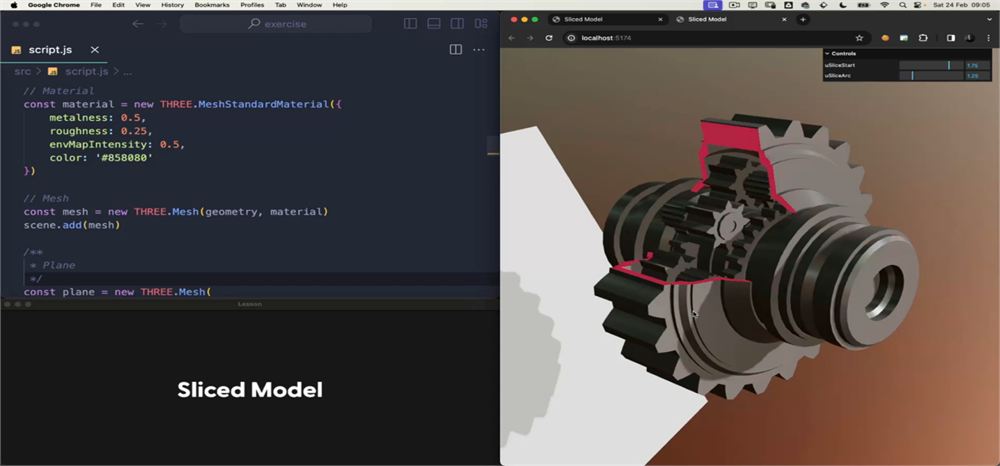The width and height of the screenshot is (1000, 466).
Task: Open the battery status icon
Action: (862, 4)
